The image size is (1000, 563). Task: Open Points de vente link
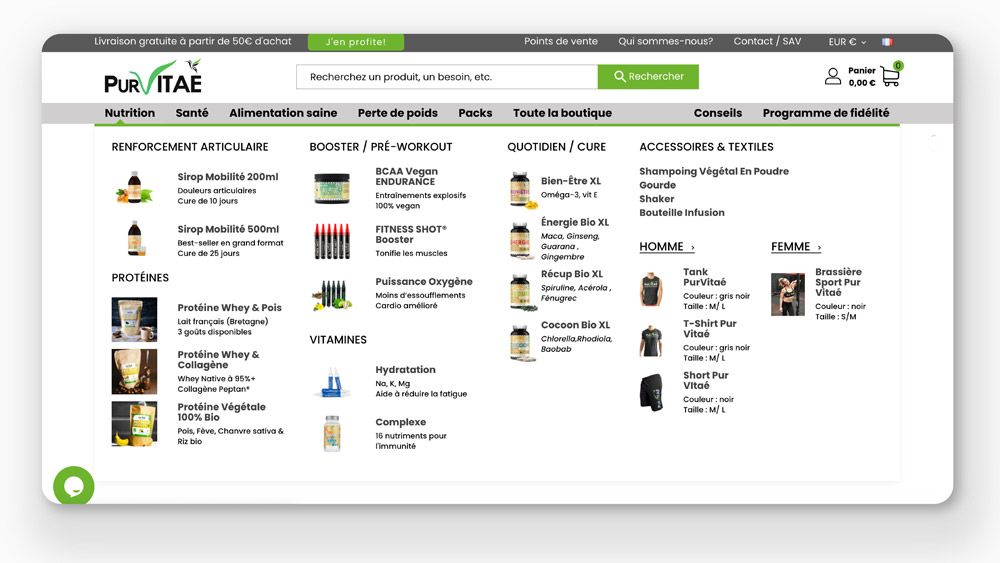tap(561, 41)
